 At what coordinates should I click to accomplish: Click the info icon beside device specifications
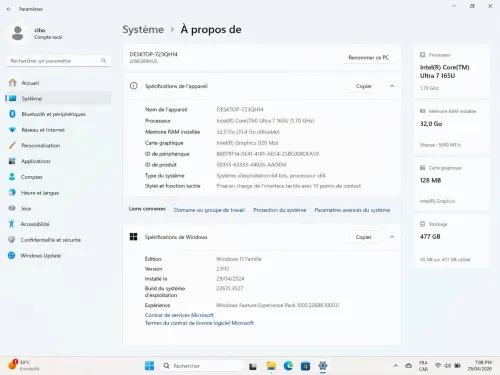coord(134,86)
